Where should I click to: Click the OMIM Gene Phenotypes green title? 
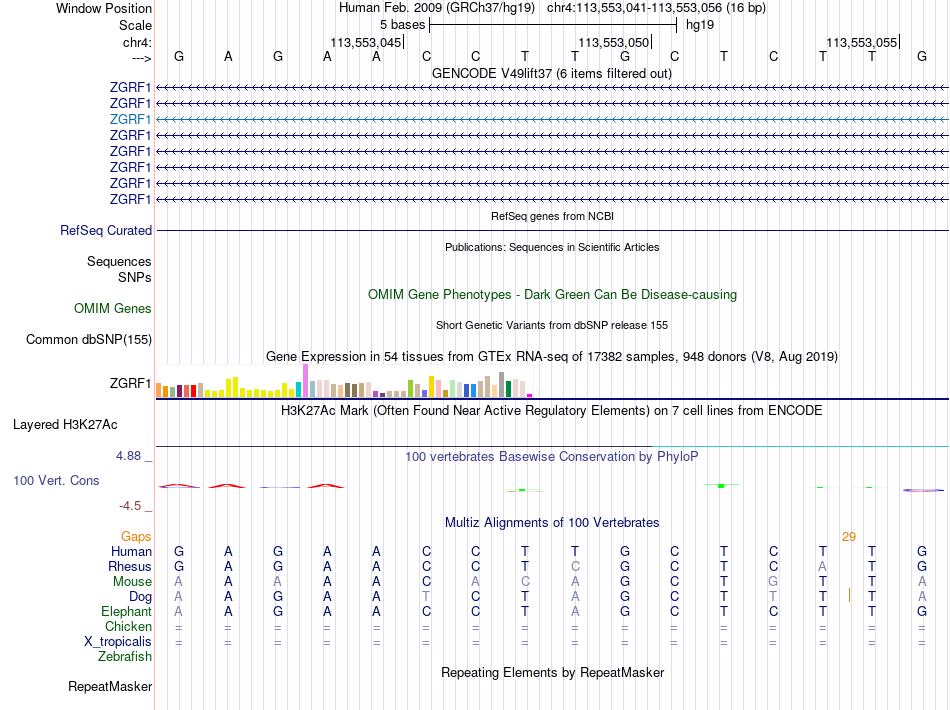pos(553,294)
